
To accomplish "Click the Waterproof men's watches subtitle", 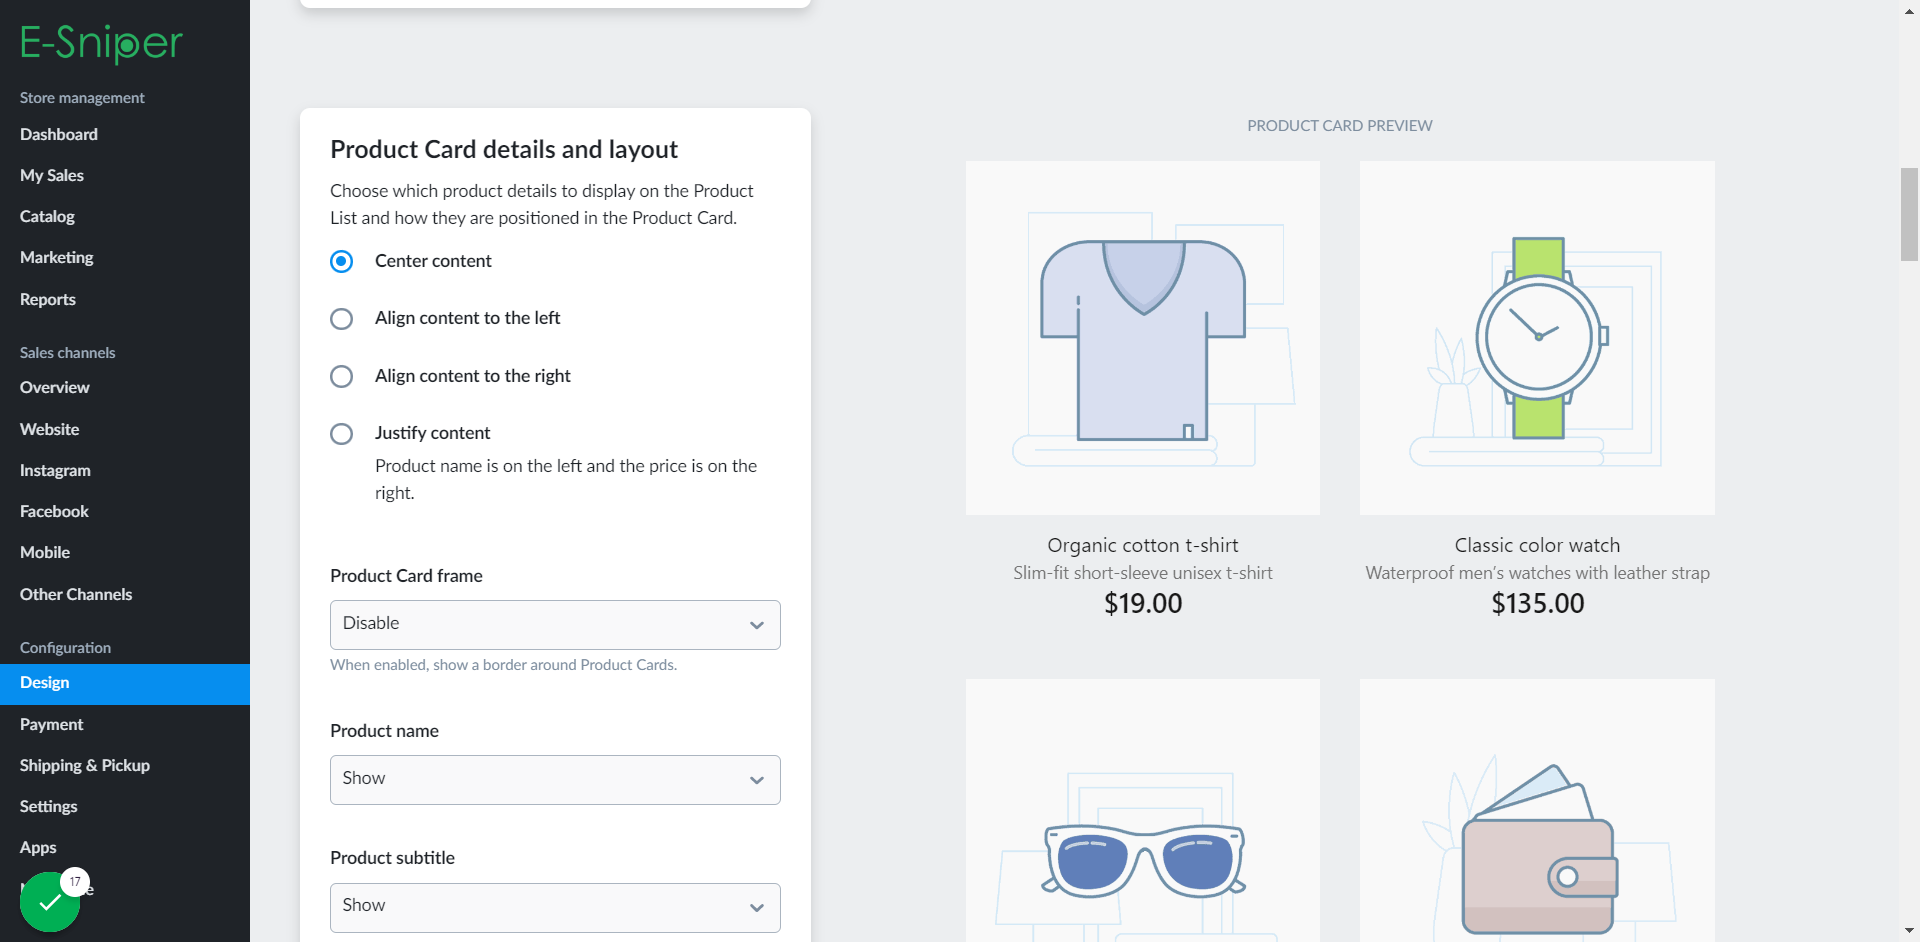I will tap(1537, 573).
